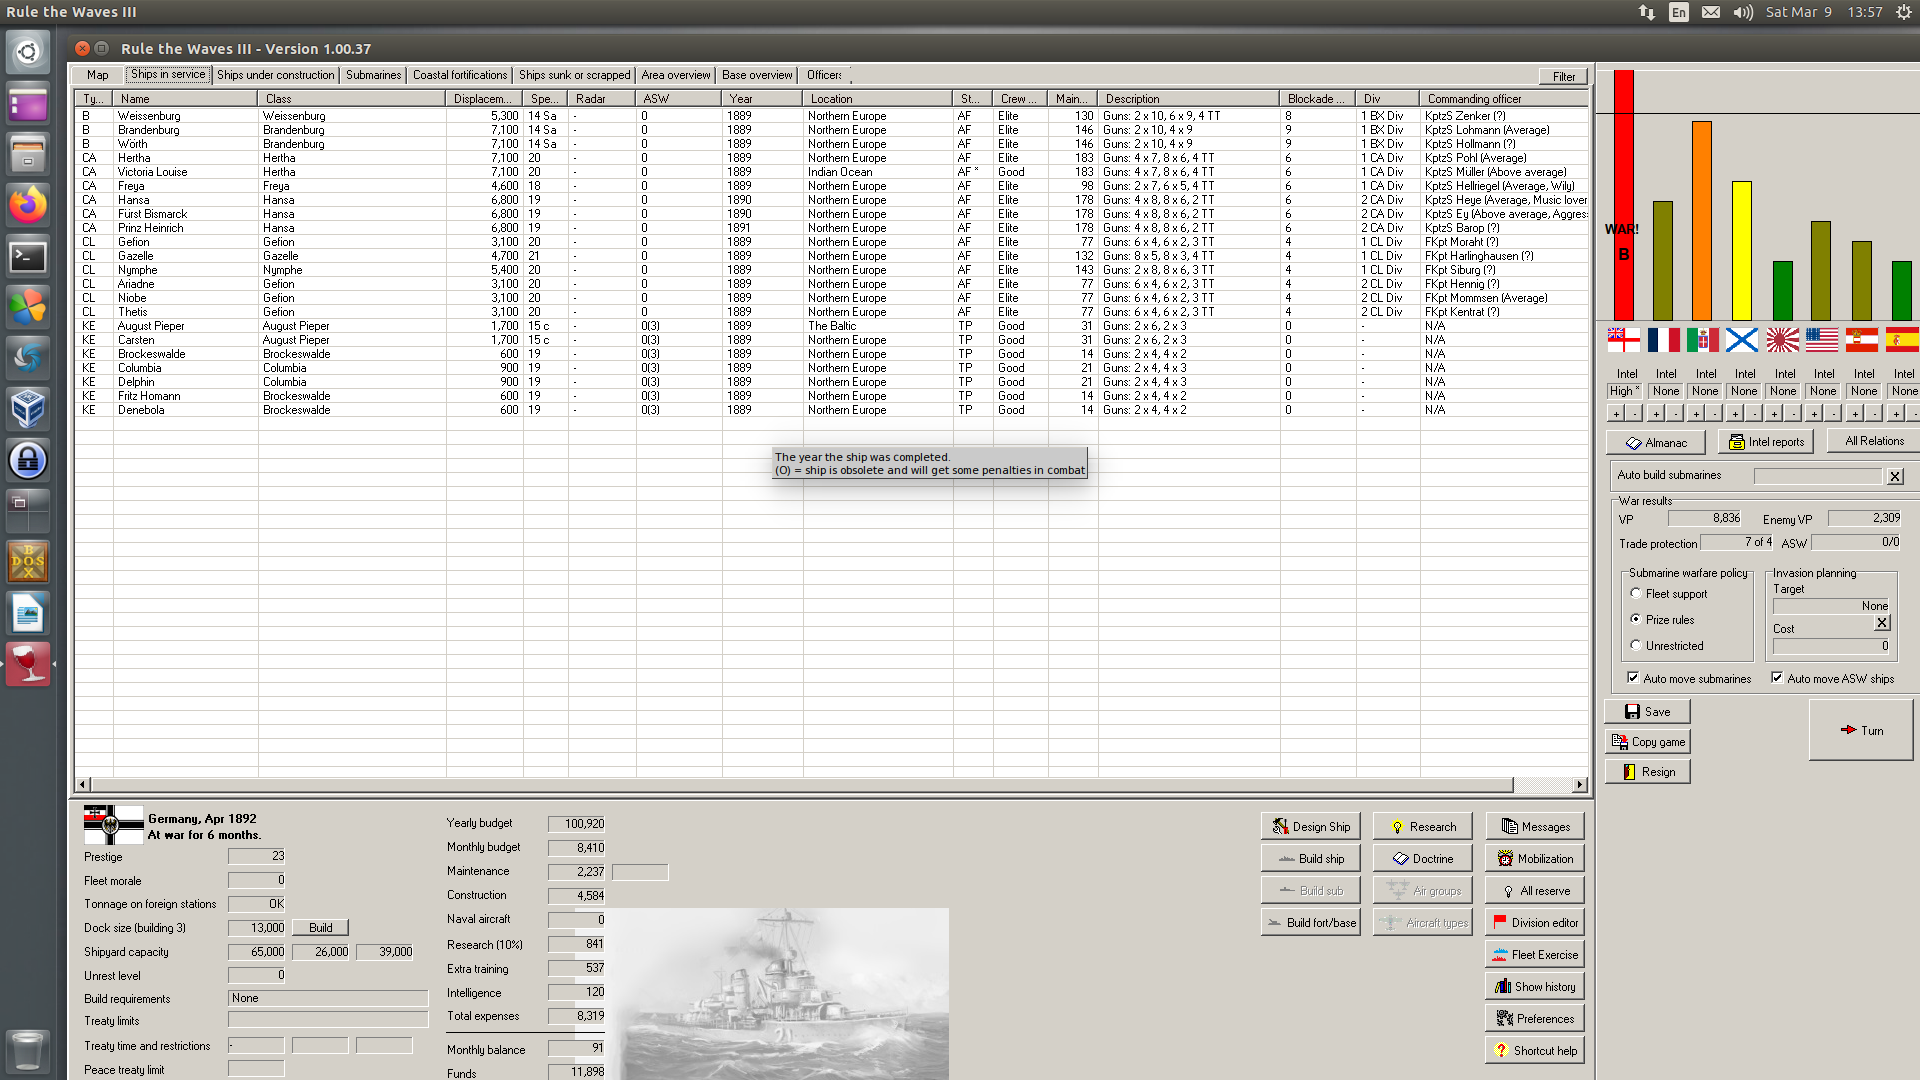Select the British naval ensign flag

(1624, 340)
